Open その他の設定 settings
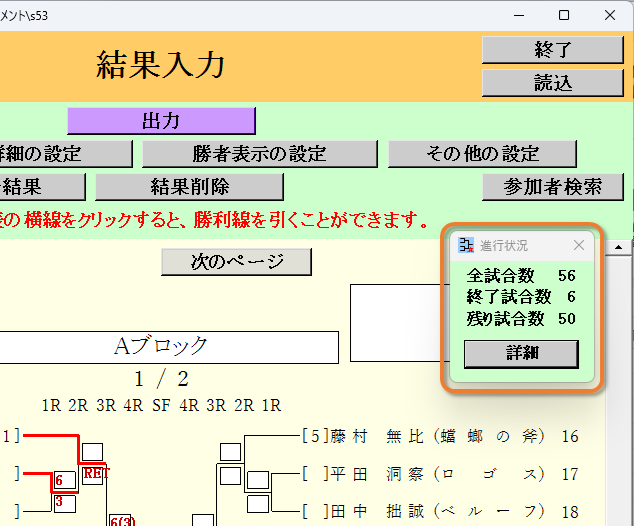 pyautogui.click(x=482, y=154)
